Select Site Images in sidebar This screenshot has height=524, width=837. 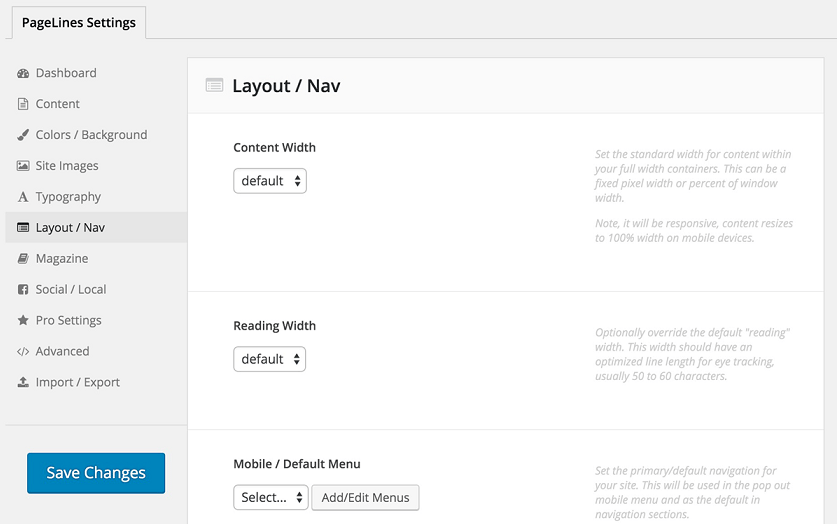click(x=96, y=166)
